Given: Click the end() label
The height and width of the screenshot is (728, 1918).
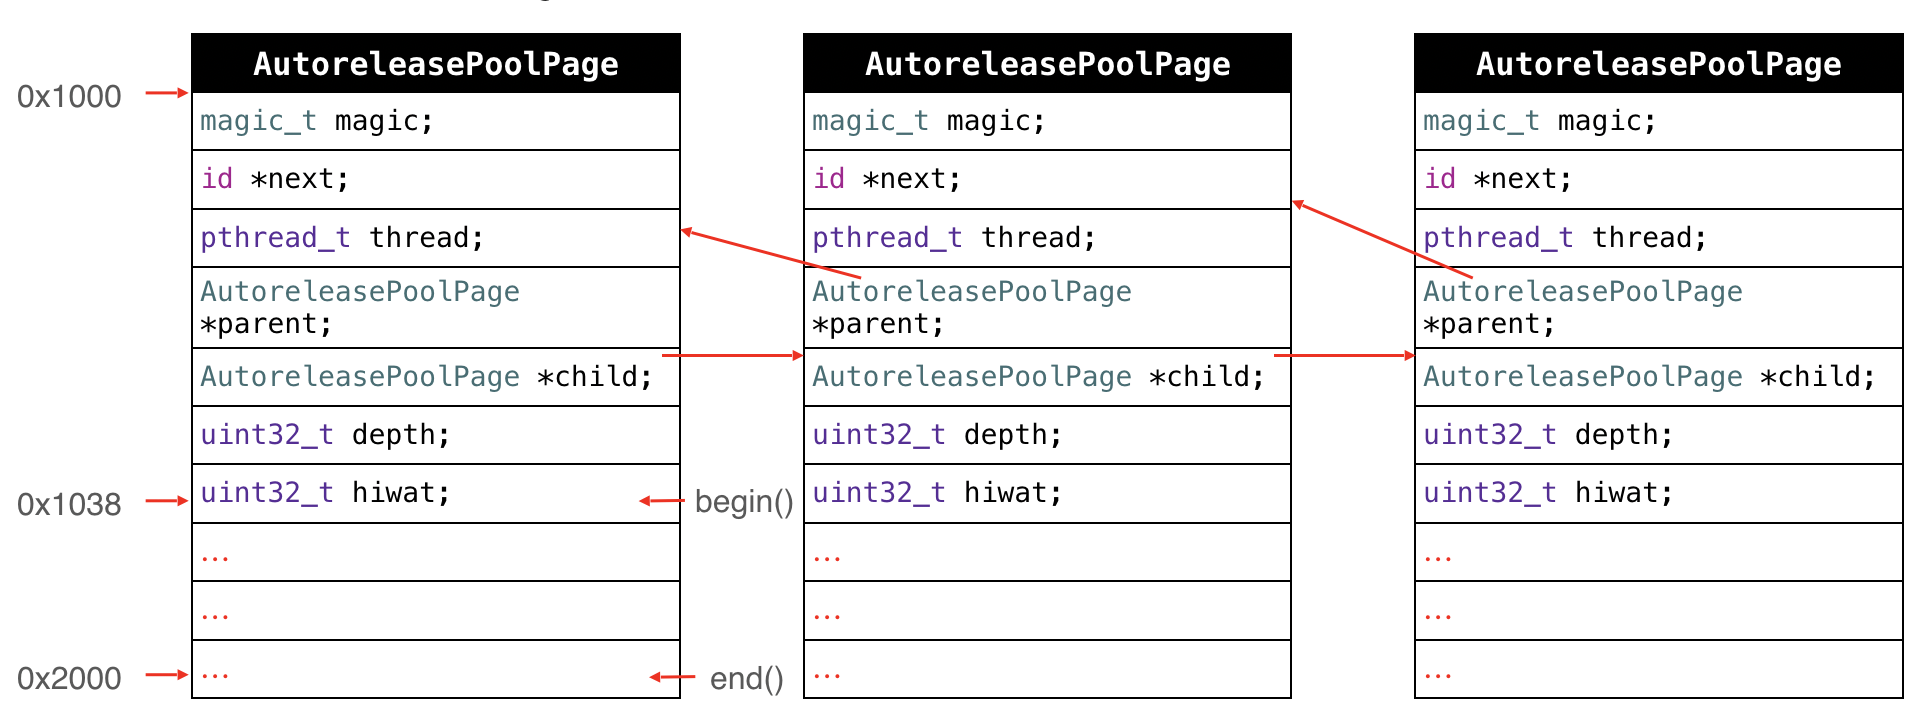Looking at the screenshot, I should click(747, 679).
